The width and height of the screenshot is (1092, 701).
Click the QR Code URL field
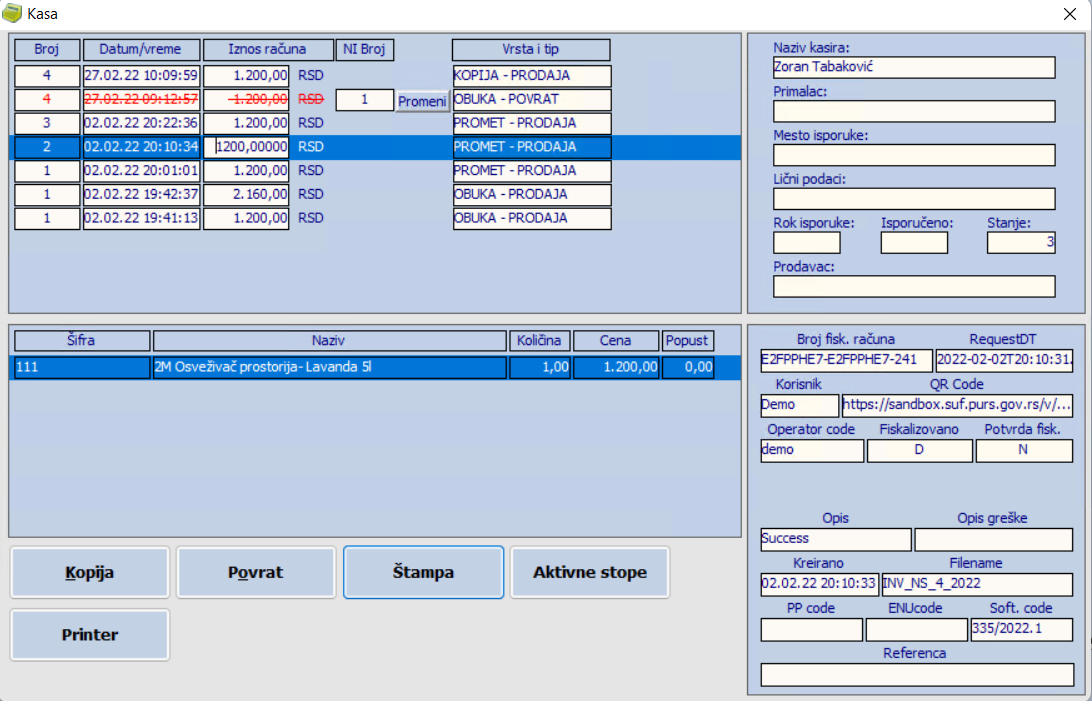(957, 404)
